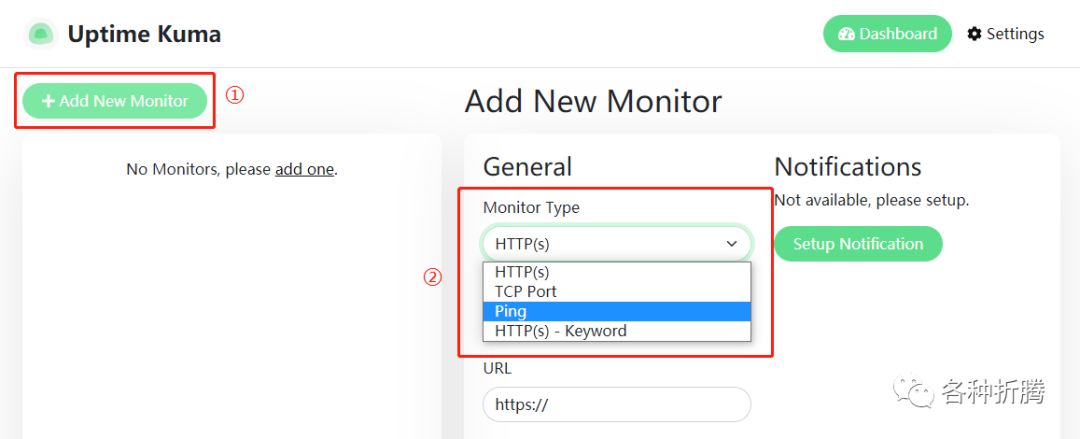Click the Uptime Kuma green logo icon
This screenshot has width=1080, height=439.
41,34
